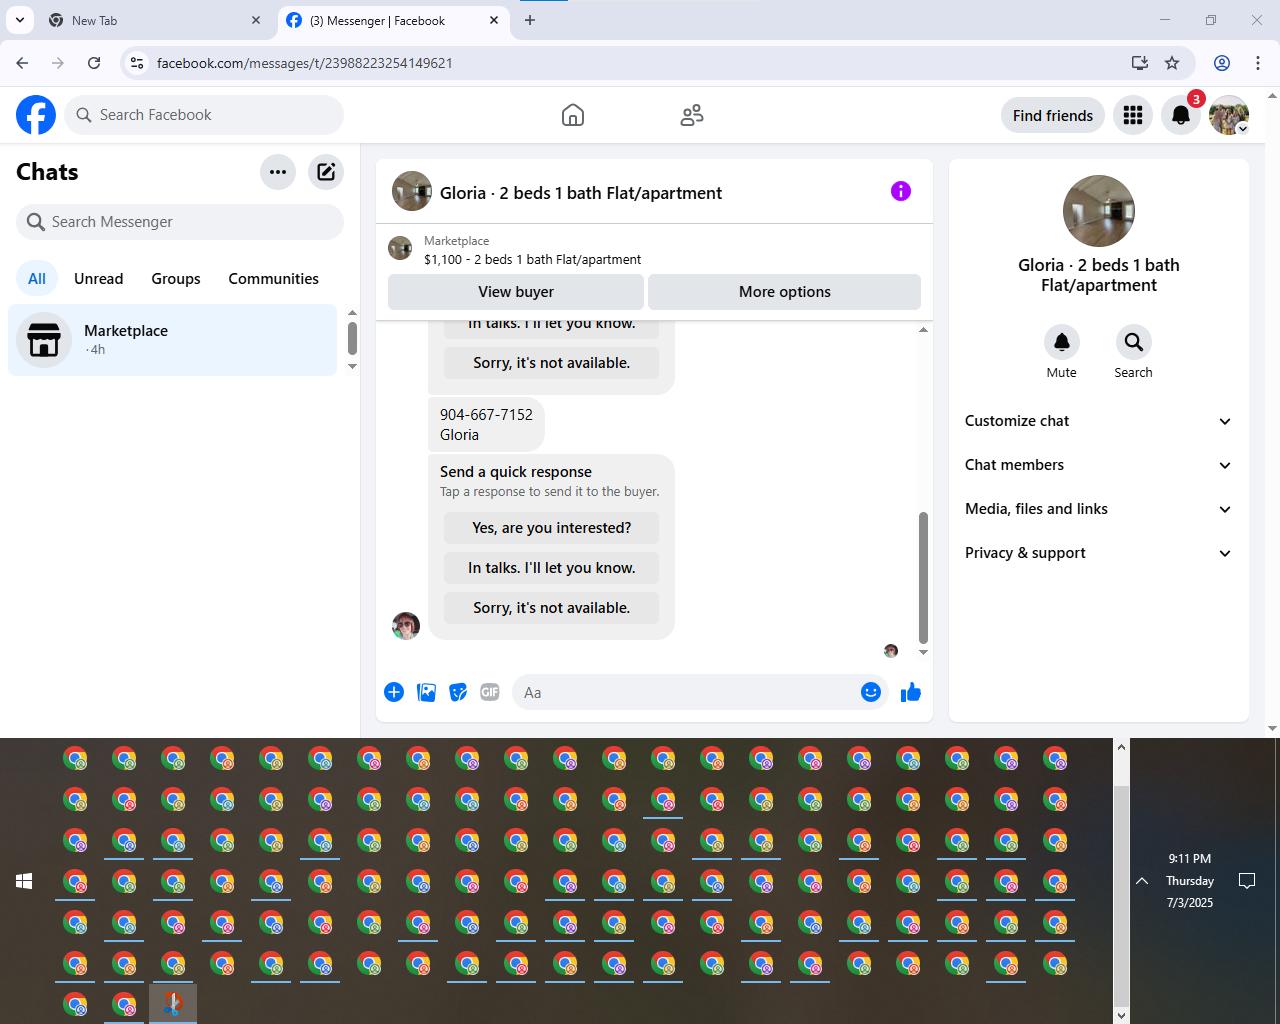Send a thumbs-up like
The height and width of the screenshot is (1024, 1280).
pyautogui.click(x=911, y=692)
